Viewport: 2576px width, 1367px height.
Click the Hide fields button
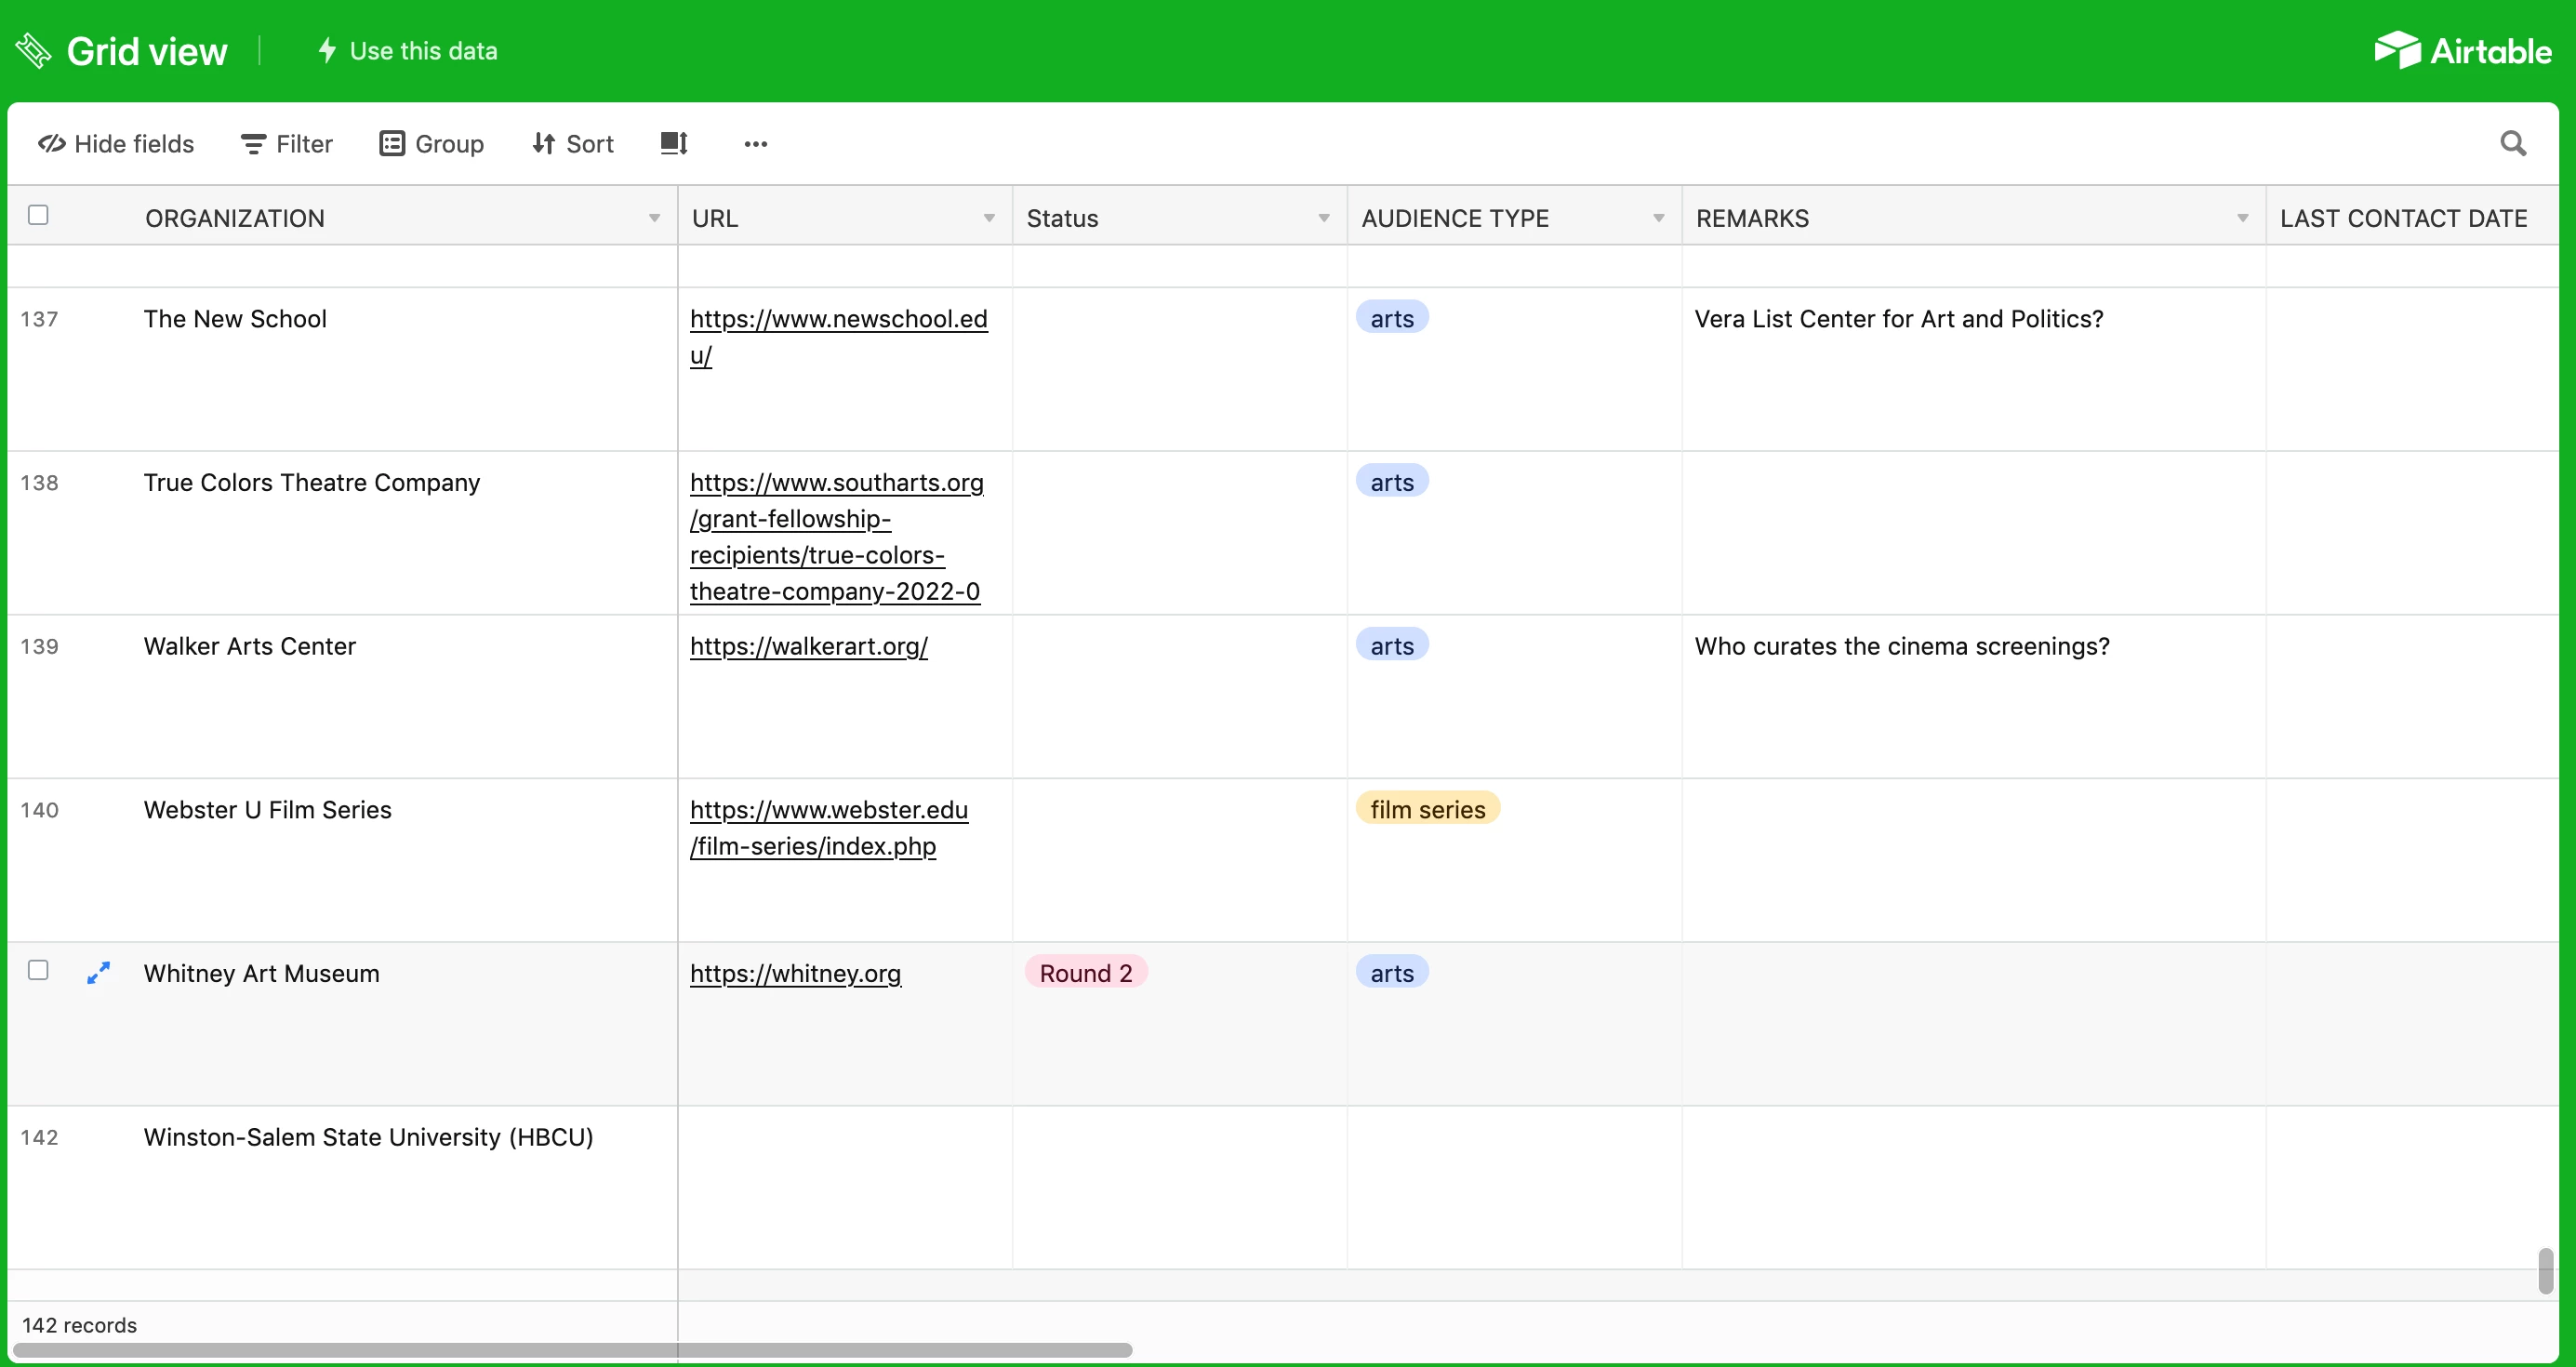pos(116,144)
